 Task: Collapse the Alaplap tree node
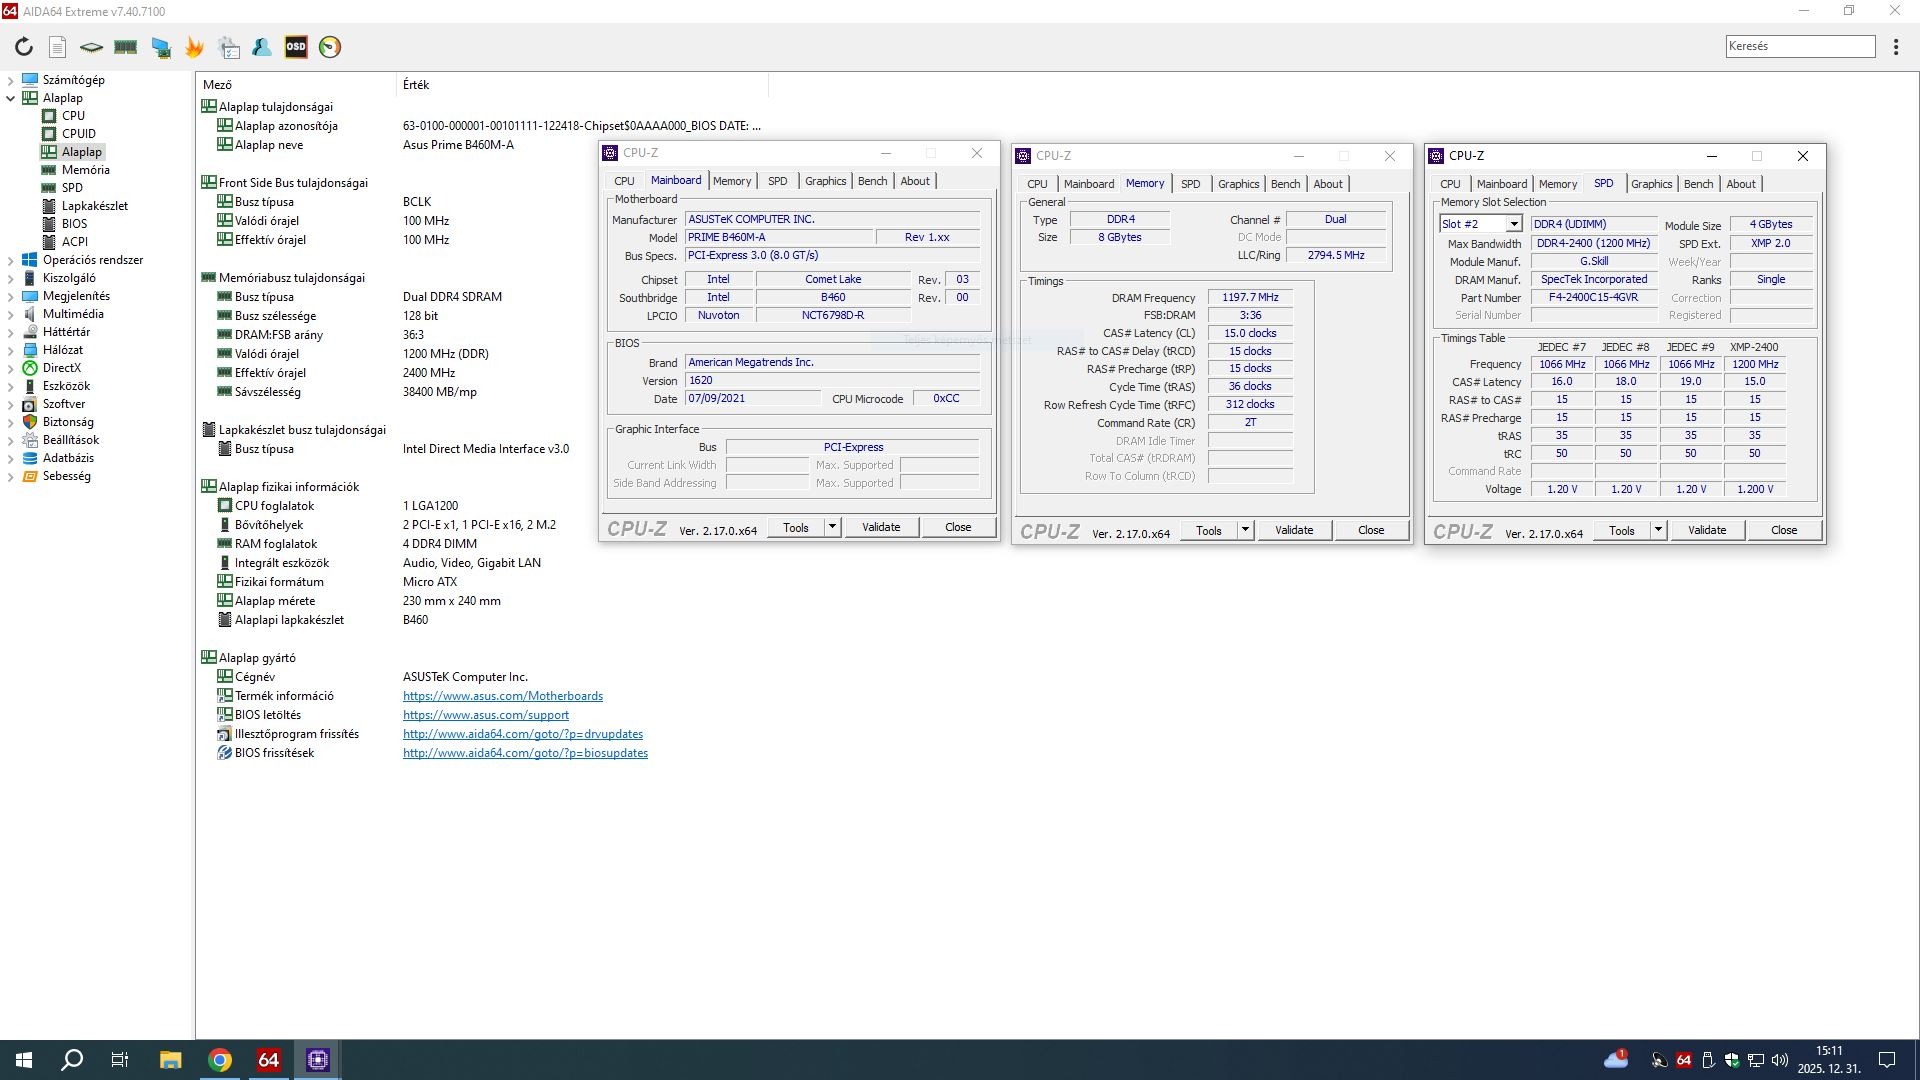[x=11, y=98]
